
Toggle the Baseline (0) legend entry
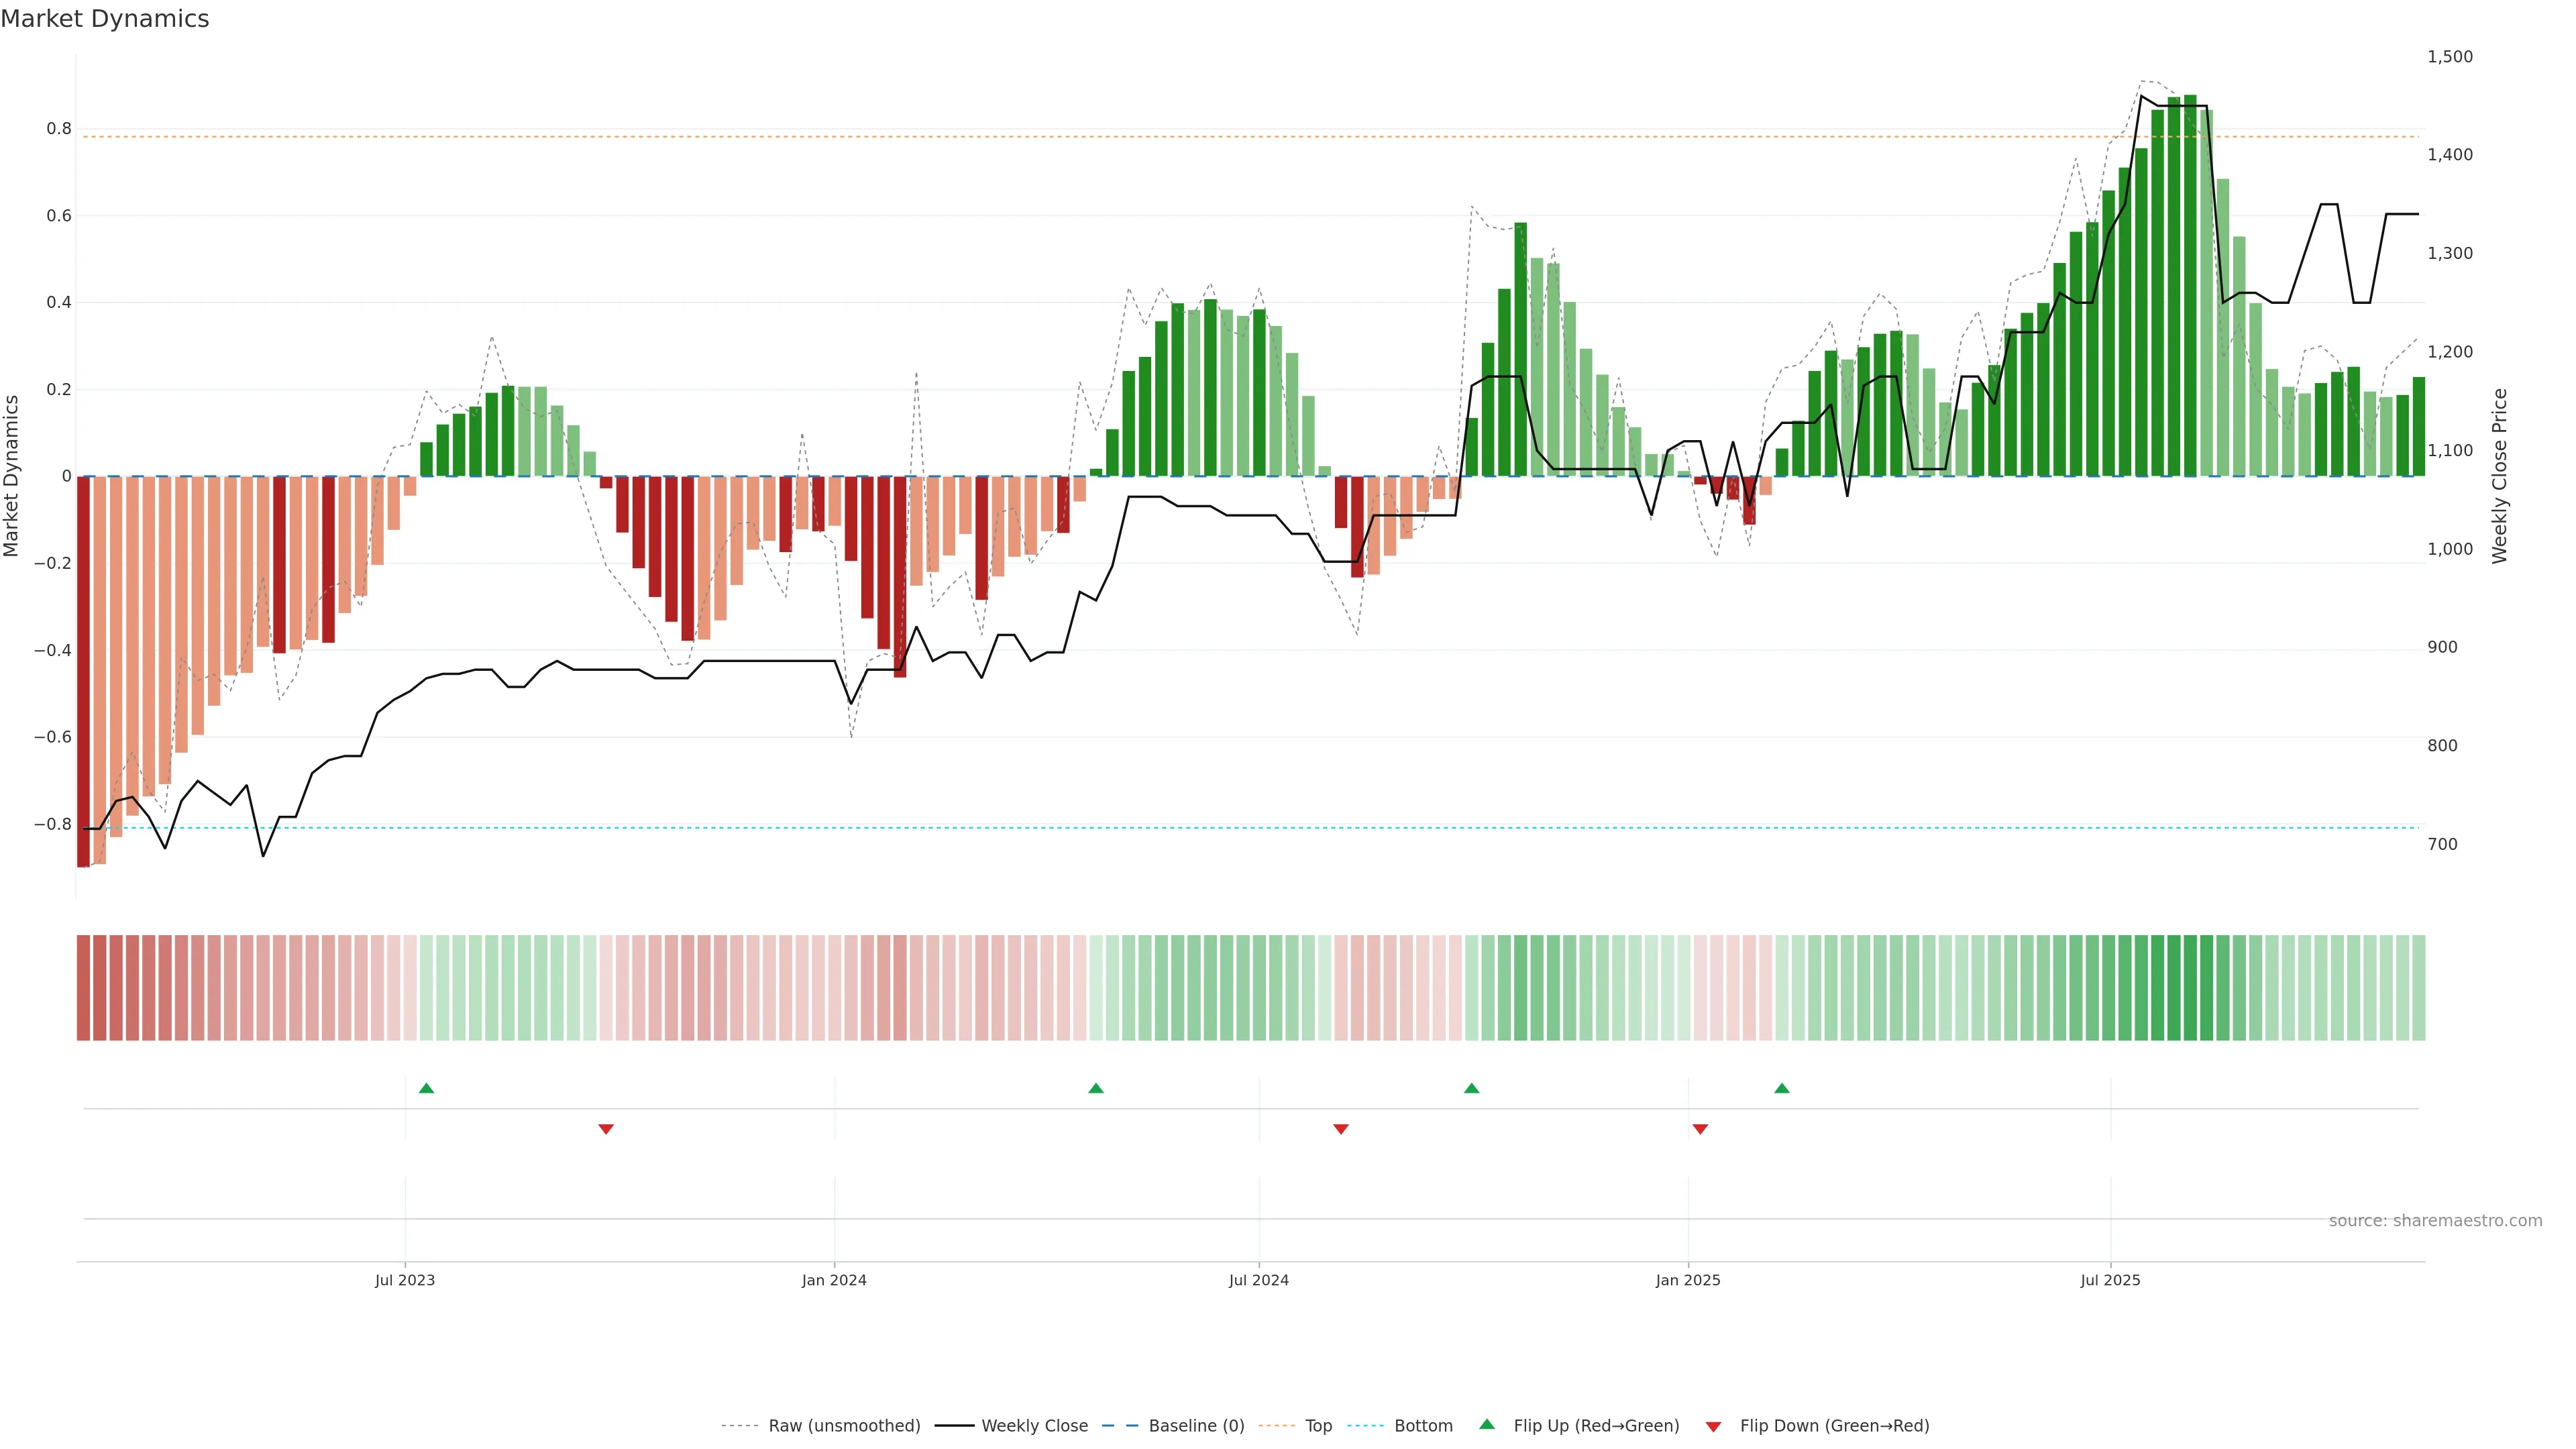coord(1196,1426)
